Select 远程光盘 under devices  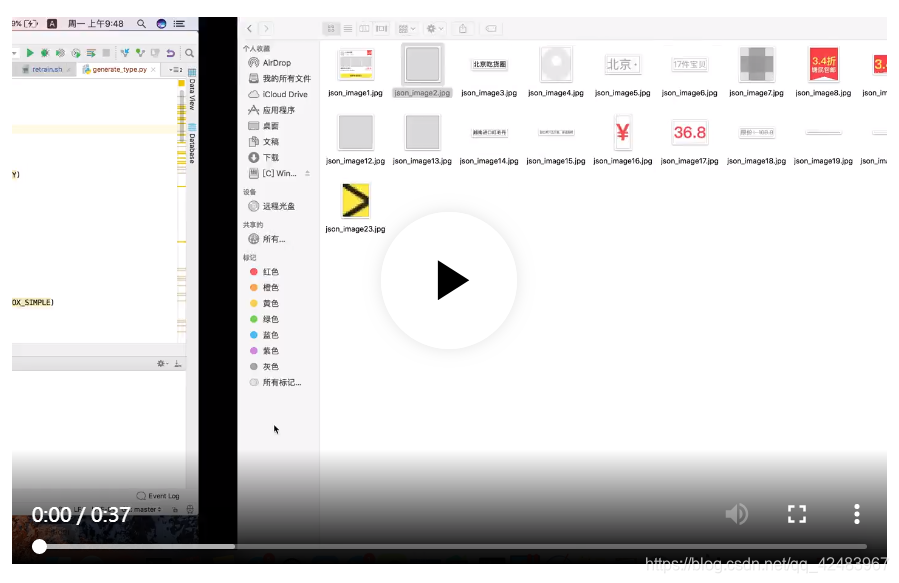[272, 206]
